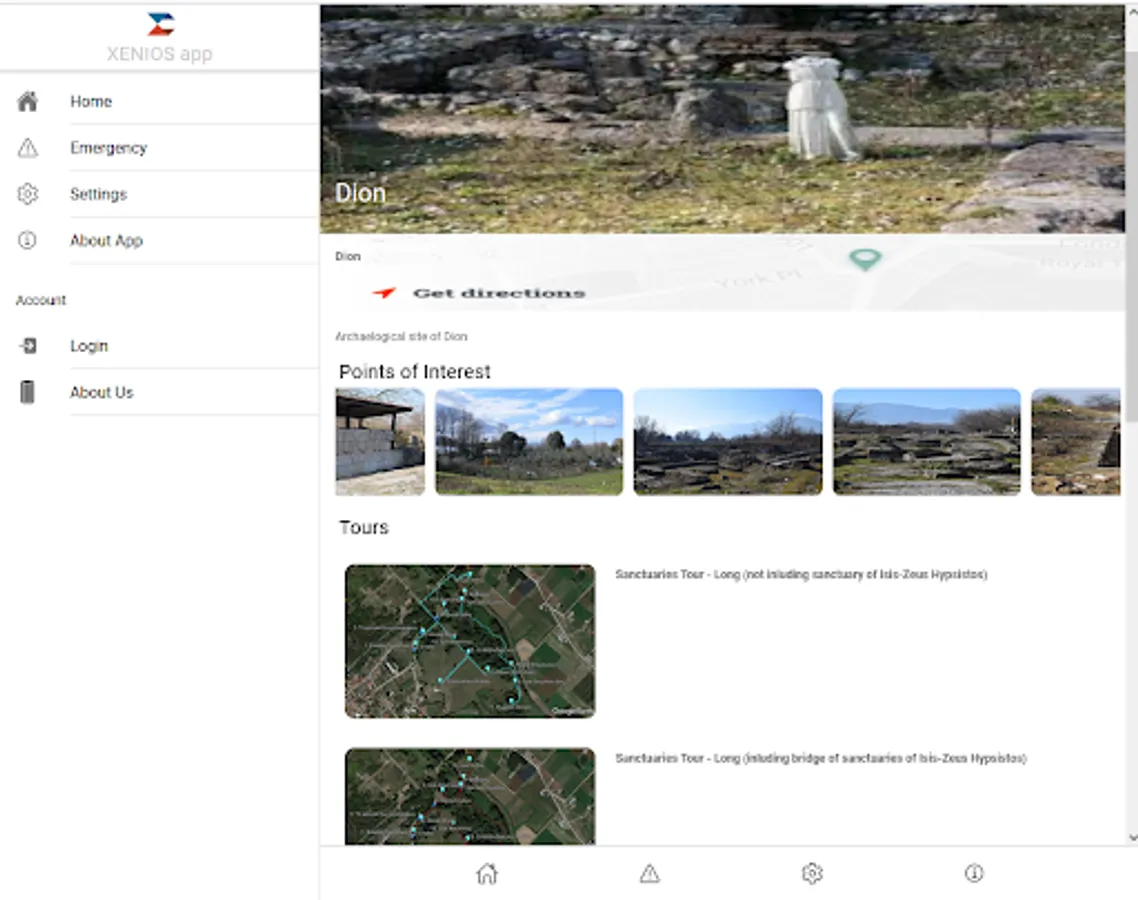
Task: Click the red Get directions arrow
Action: click(384, 293)
